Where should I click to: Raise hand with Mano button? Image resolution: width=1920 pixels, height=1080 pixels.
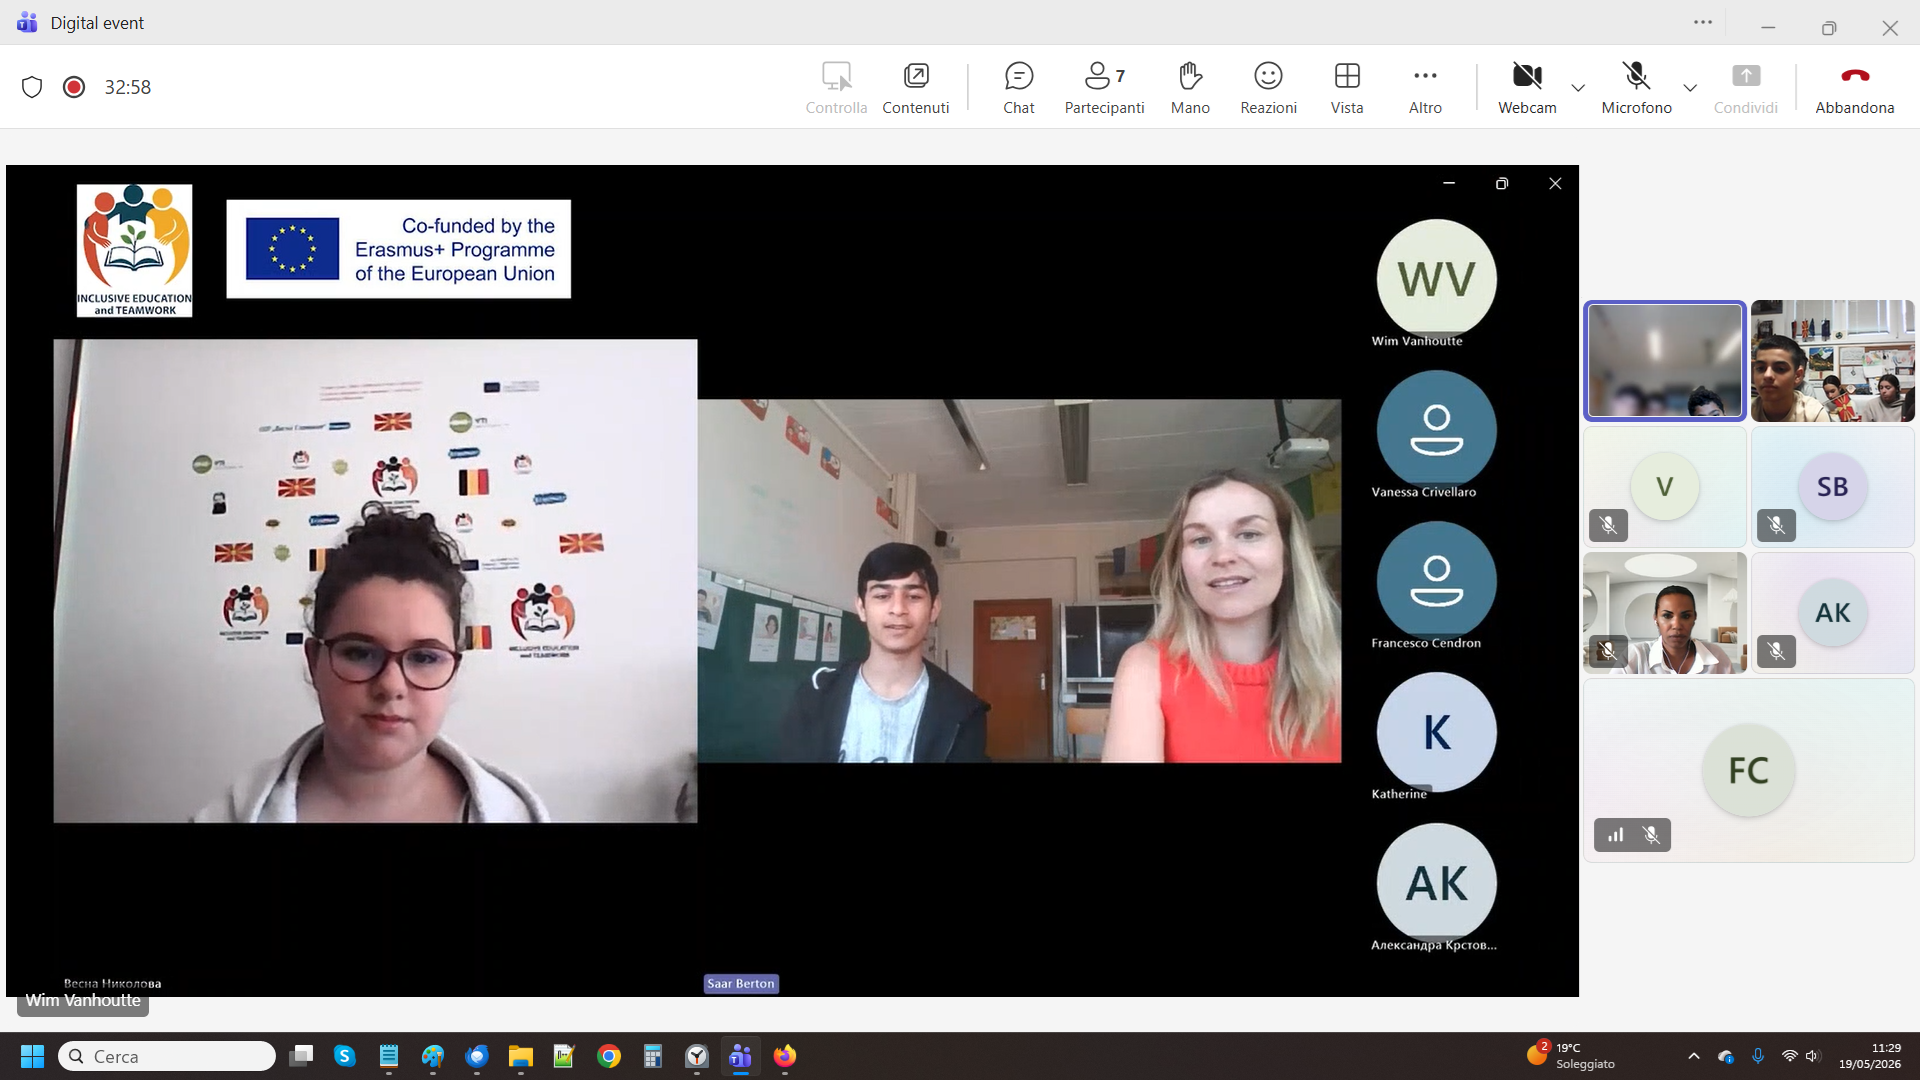tap(1190, 87)
